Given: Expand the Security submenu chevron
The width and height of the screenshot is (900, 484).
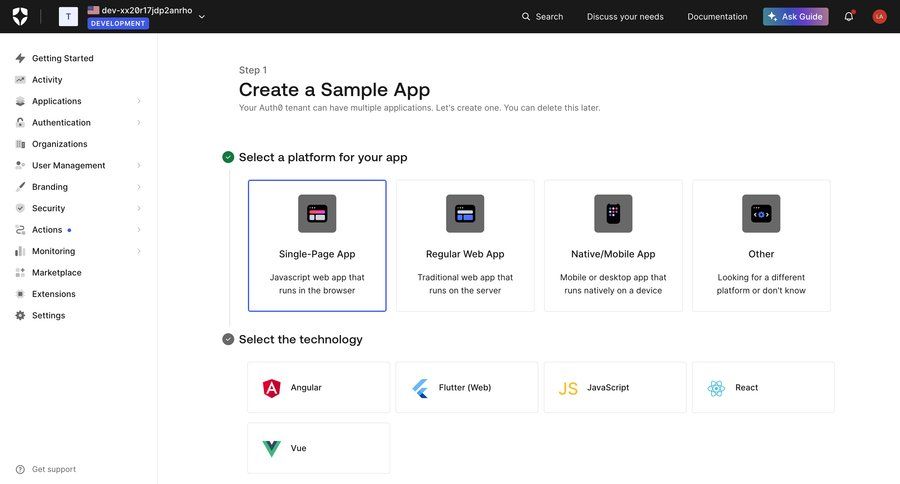Looking at the screenshot, I should tap(139, 208).
